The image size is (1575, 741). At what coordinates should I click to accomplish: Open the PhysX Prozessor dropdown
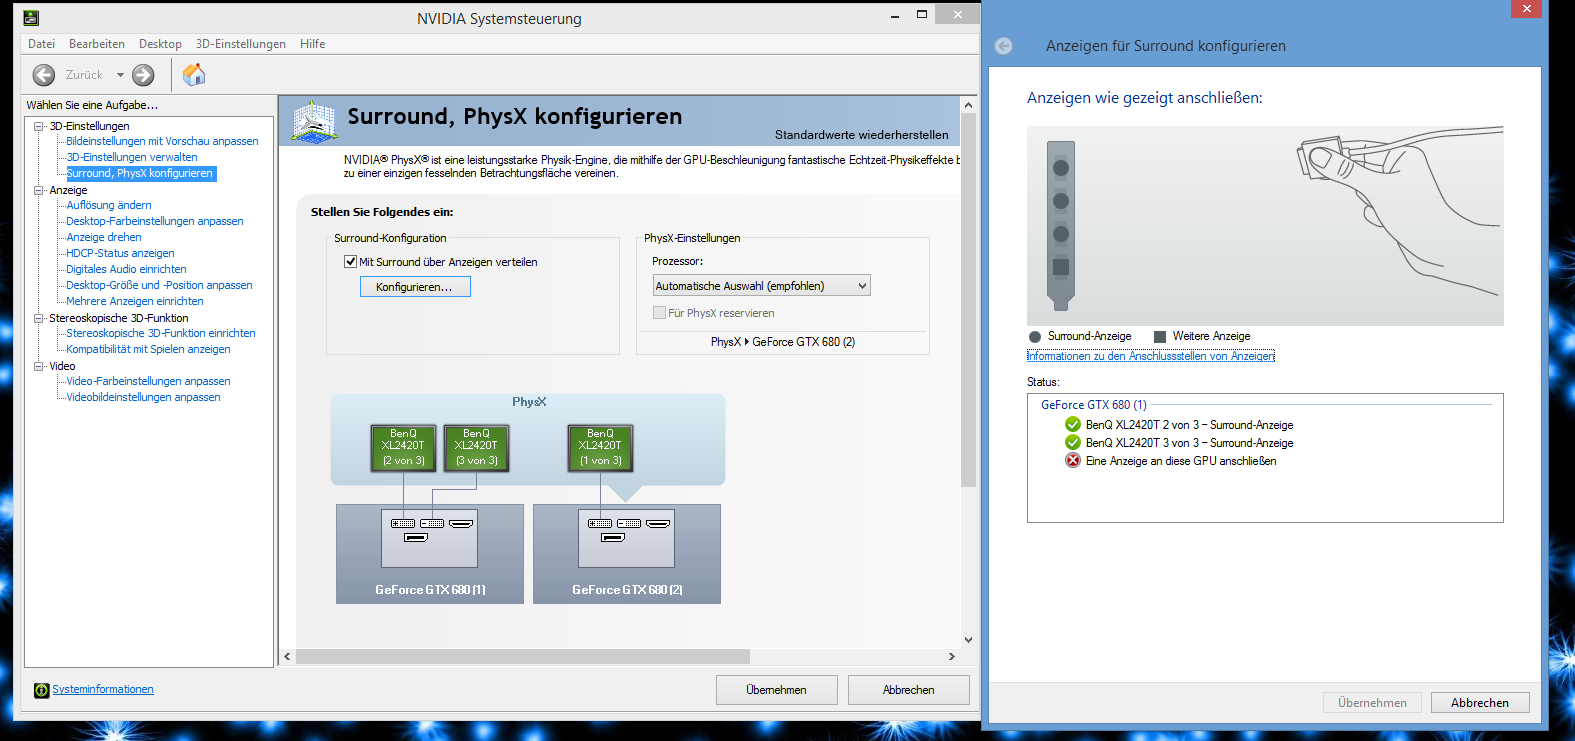click(x=762, y=286)
